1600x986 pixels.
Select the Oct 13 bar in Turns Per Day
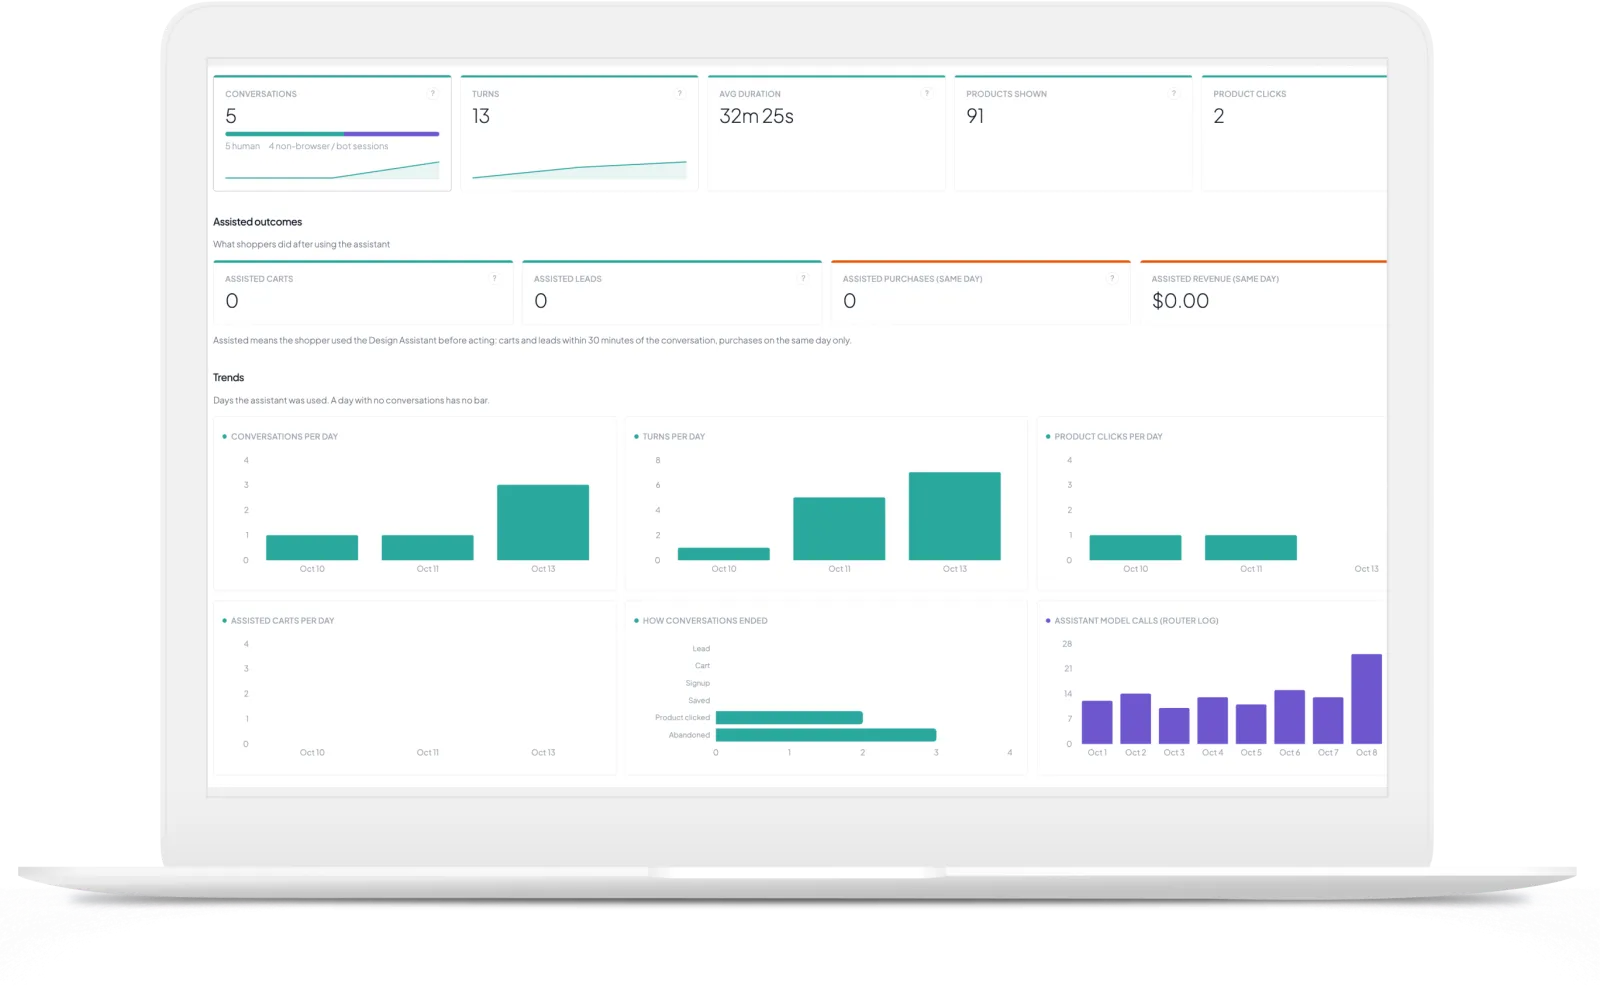[x=955, y=516]
